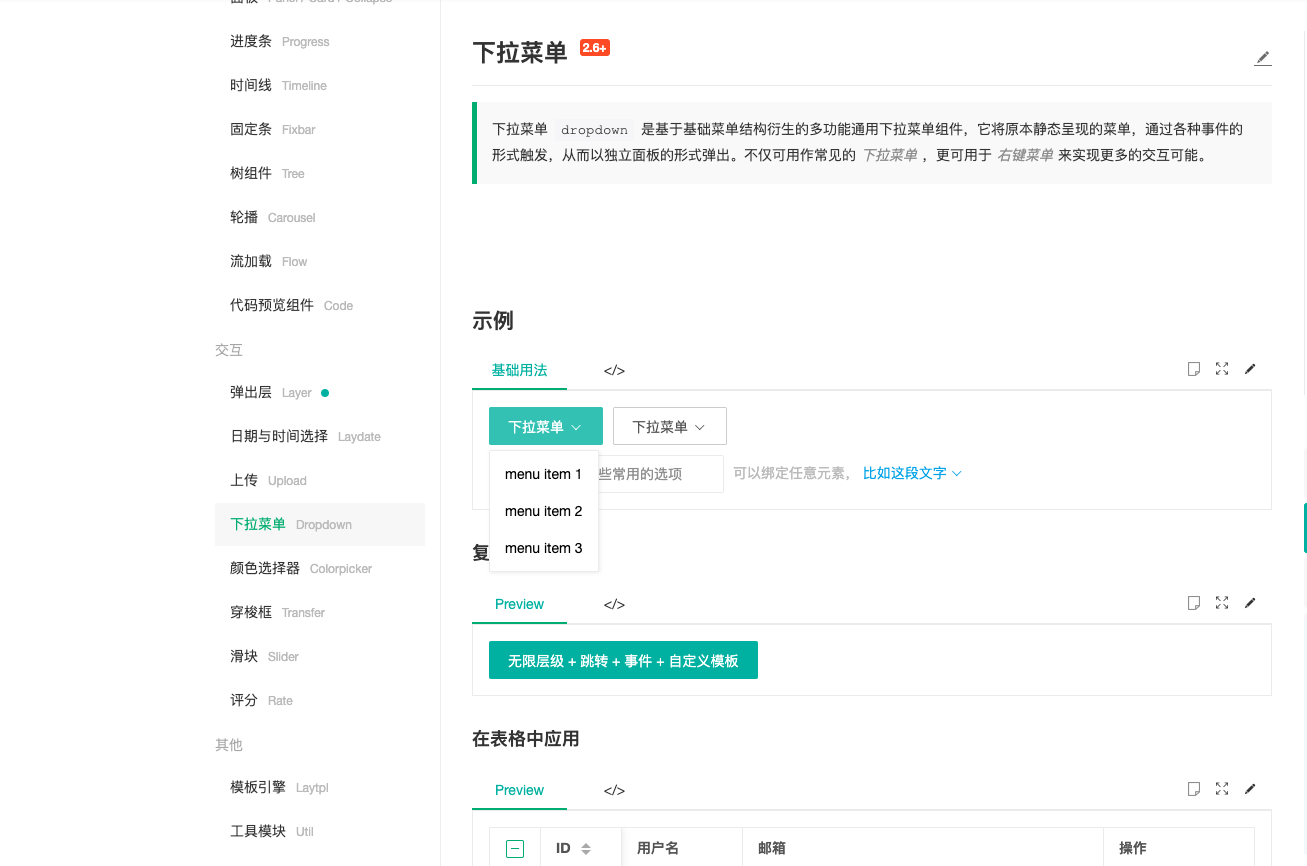Click the fullscreen icon in 基础用法 panel header

pyautogui.click(x=1222, y=369)
